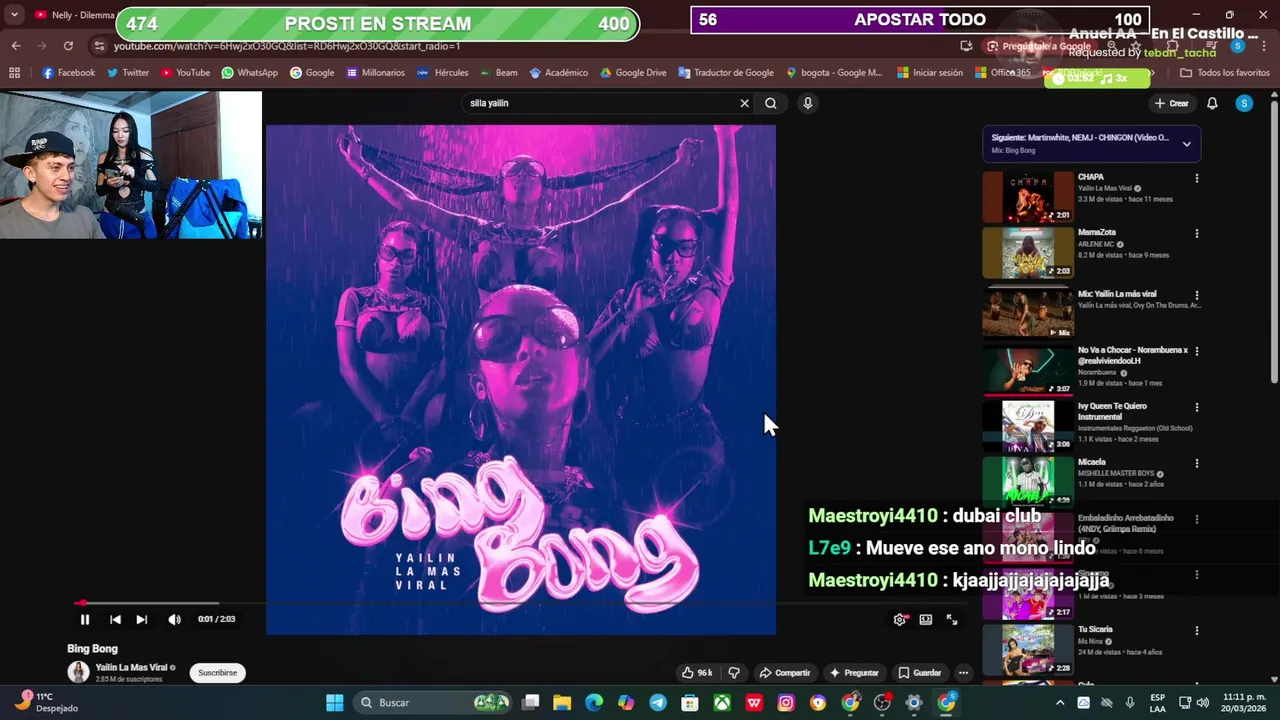This screenshot has width=1280, height=720.
Task: Open the CHAPA video thumbnail
Action: (1028, 197)
